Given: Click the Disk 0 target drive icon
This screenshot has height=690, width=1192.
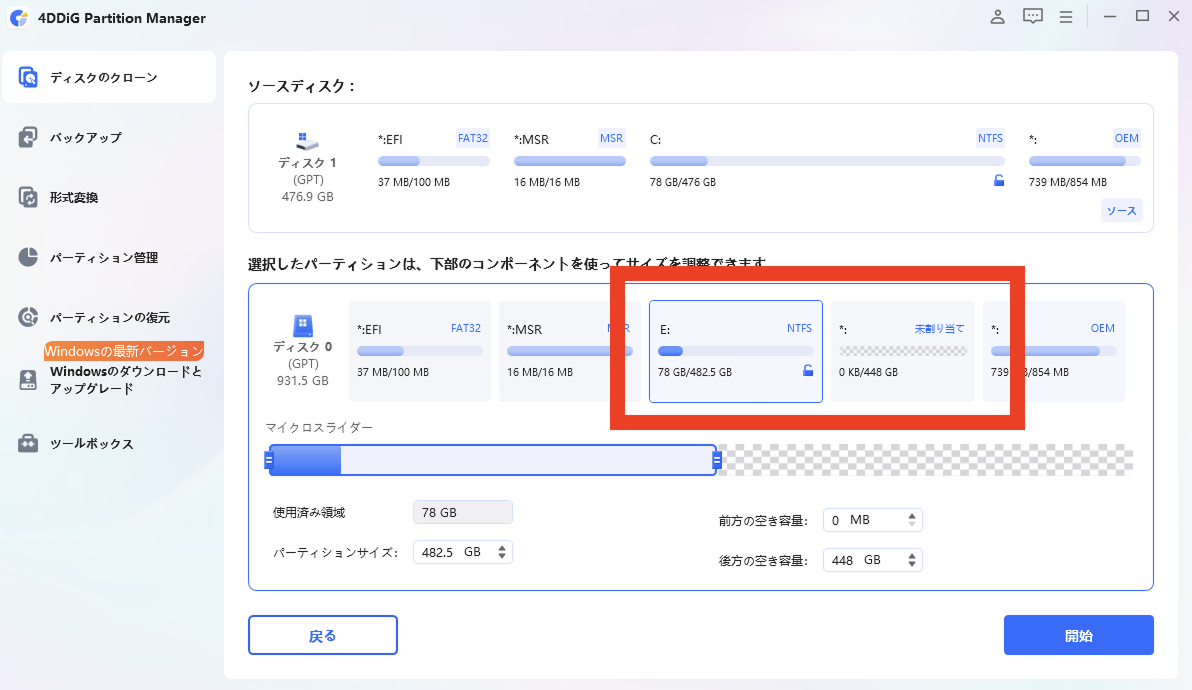Looking at the screenshot, I should pos(301,325).
